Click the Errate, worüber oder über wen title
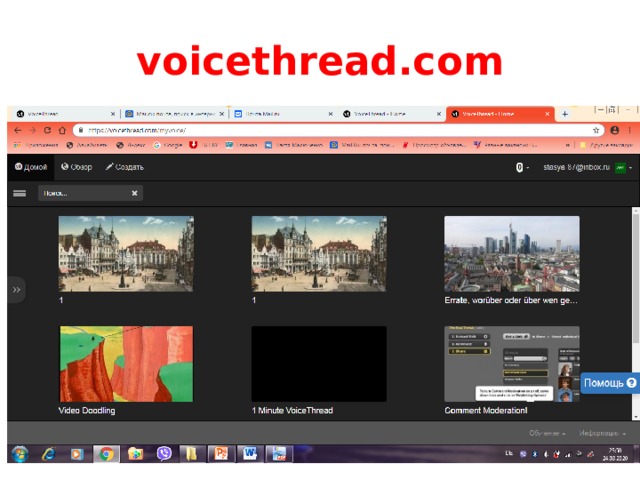 click(x=511, y=300)
